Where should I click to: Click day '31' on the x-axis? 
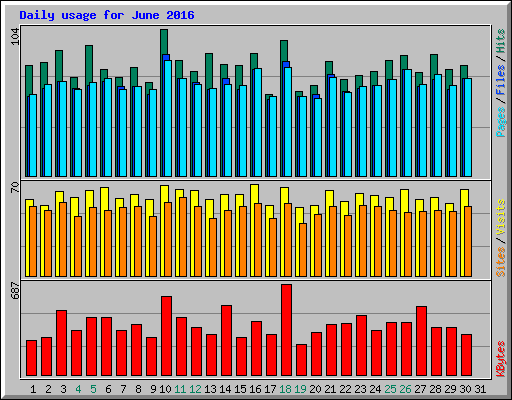click(480, 389)
